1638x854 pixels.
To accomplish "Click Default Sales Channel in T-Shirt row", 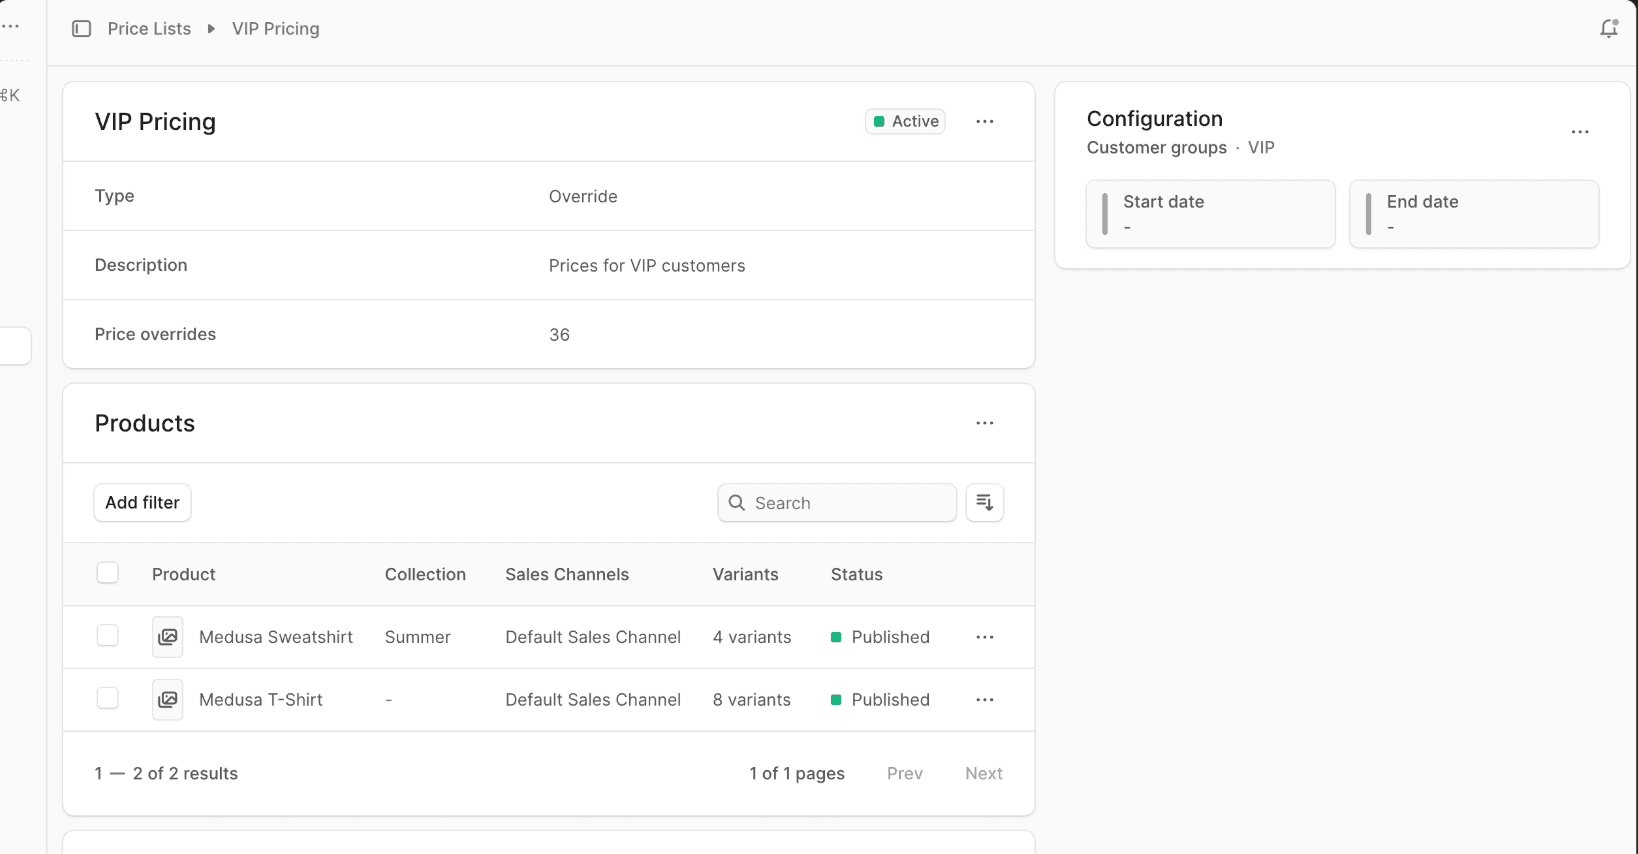I will pyautogui.click(x=593, y=700).
